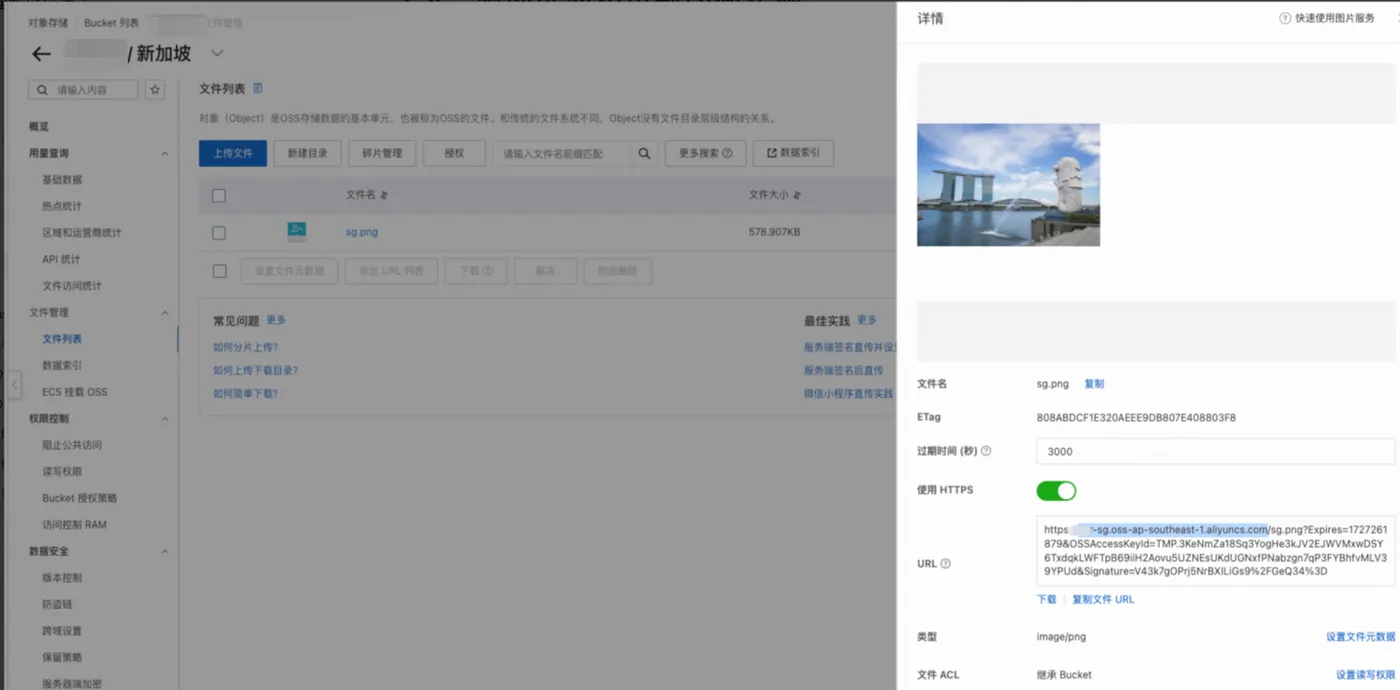Click 更多 next to 常见问题
Screen dimensions: 1400x690
[276, 320]
